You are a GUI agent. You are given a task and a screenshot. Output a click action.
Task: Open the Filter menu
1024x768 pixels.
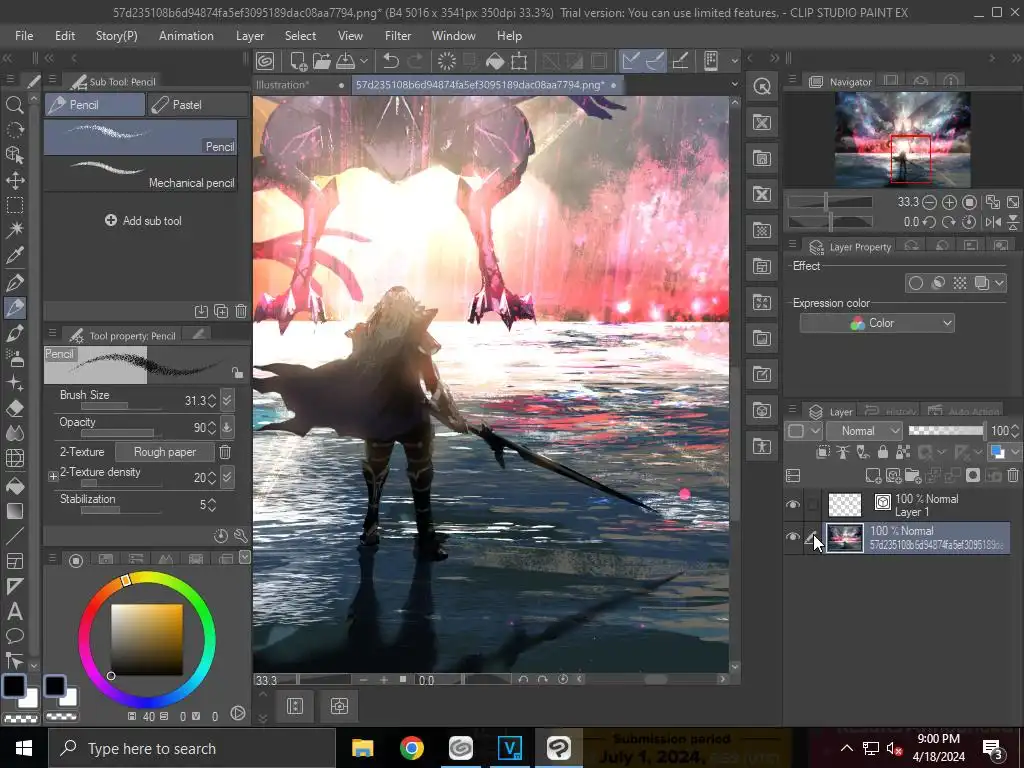point(398,36)
